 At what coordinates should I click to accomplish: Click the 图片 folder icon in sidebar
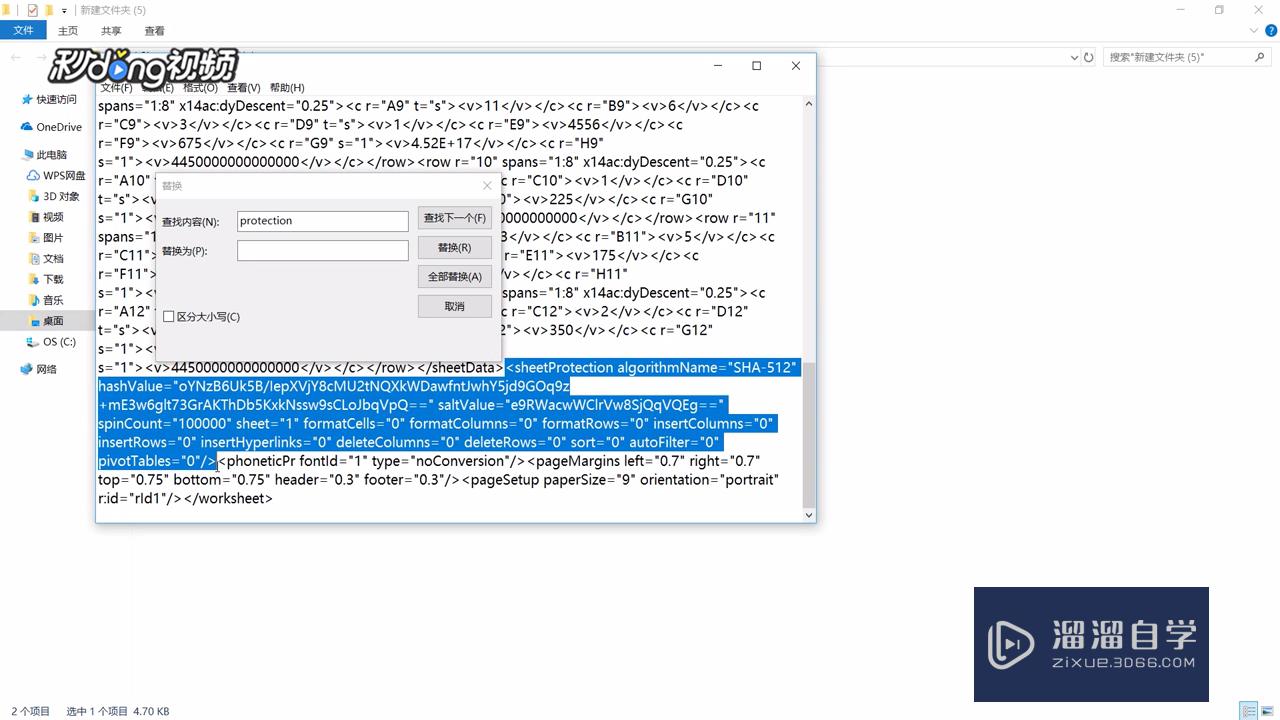click(x=33, y=238)
